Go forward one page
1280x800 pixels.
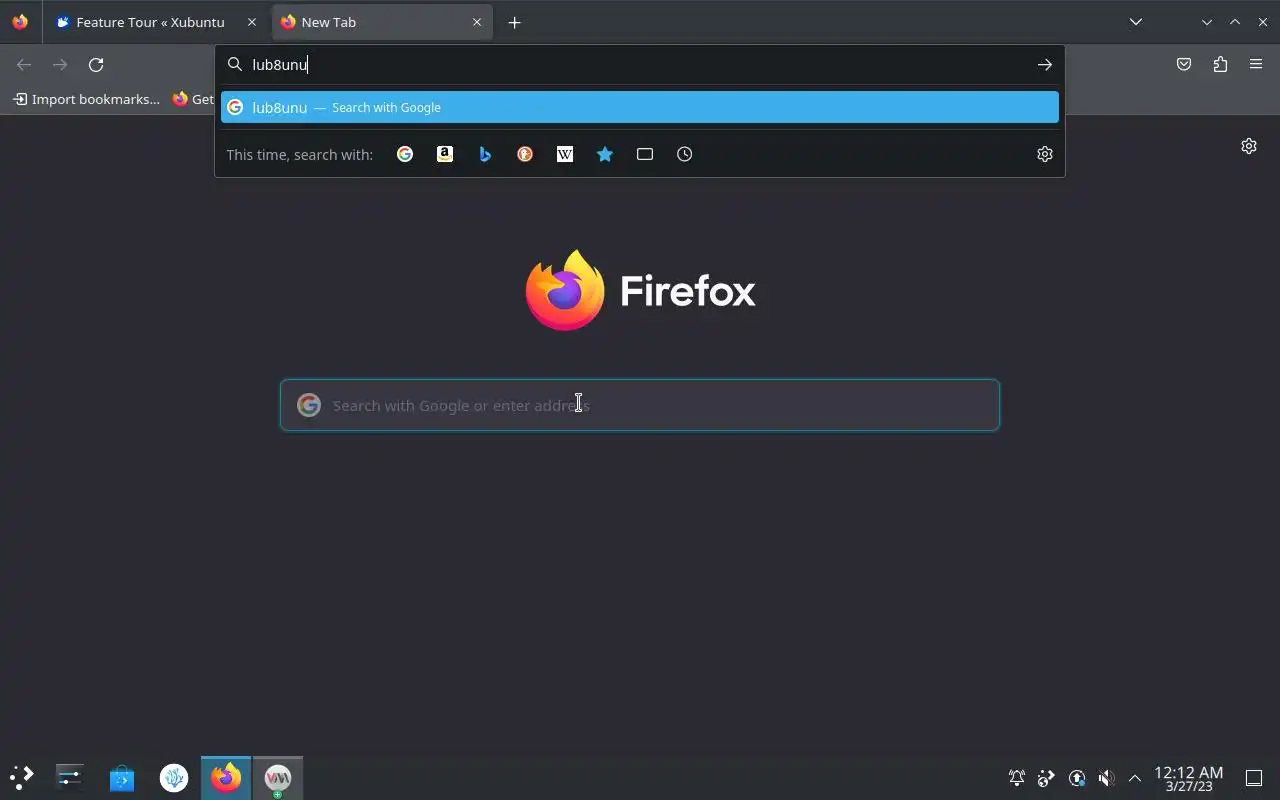(60, 65)
